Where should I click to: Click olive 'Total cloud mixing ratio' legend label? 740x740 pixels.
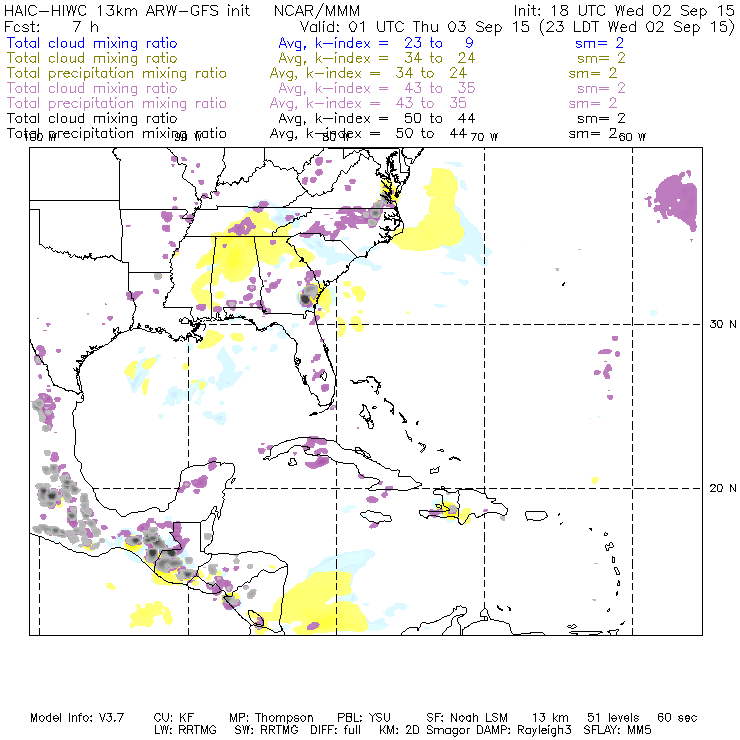pos(92,58)
